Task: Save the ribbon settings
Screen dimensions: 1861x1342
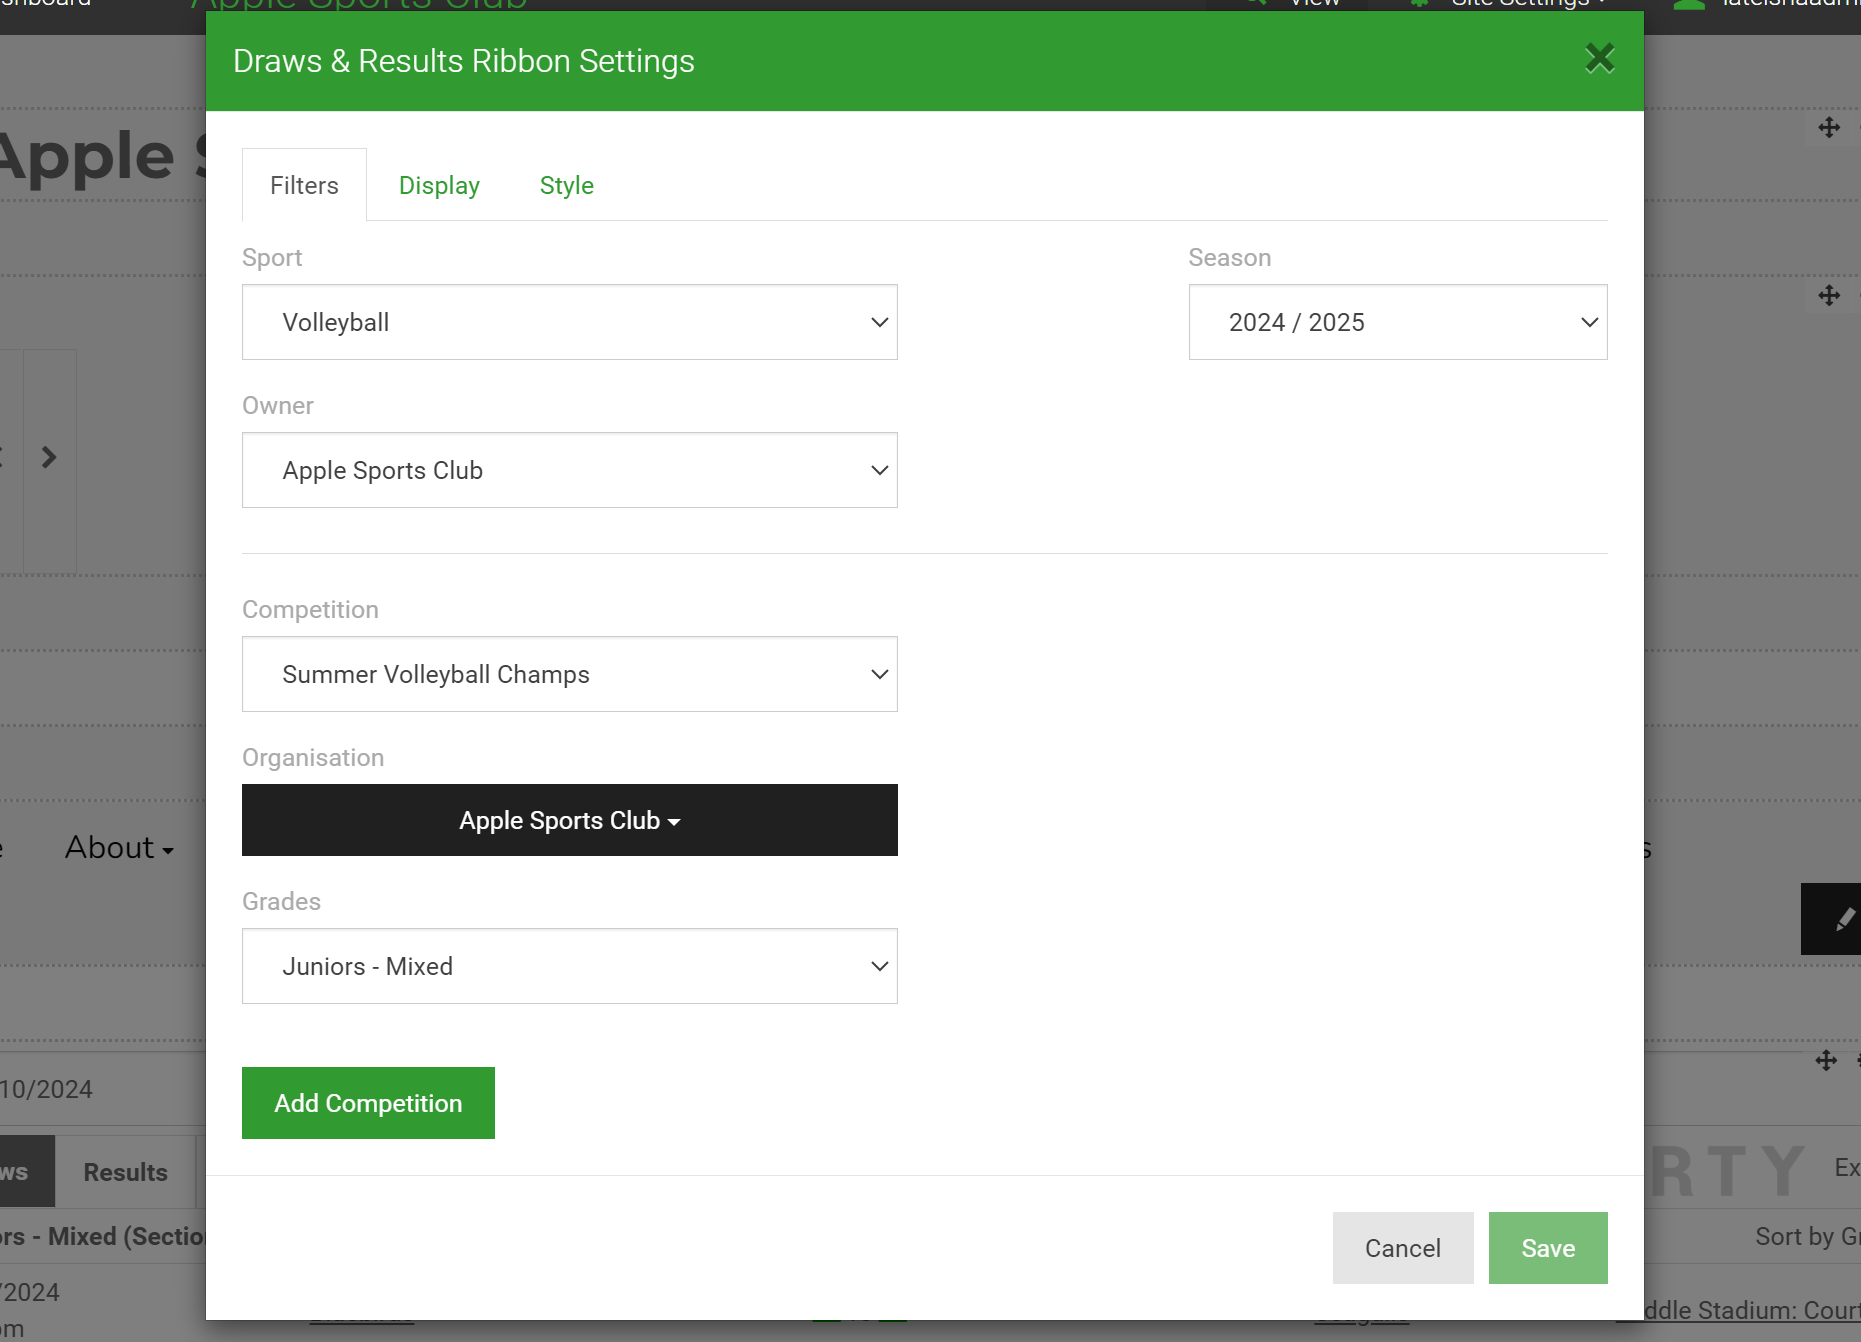Action: coord(1548,1248)
